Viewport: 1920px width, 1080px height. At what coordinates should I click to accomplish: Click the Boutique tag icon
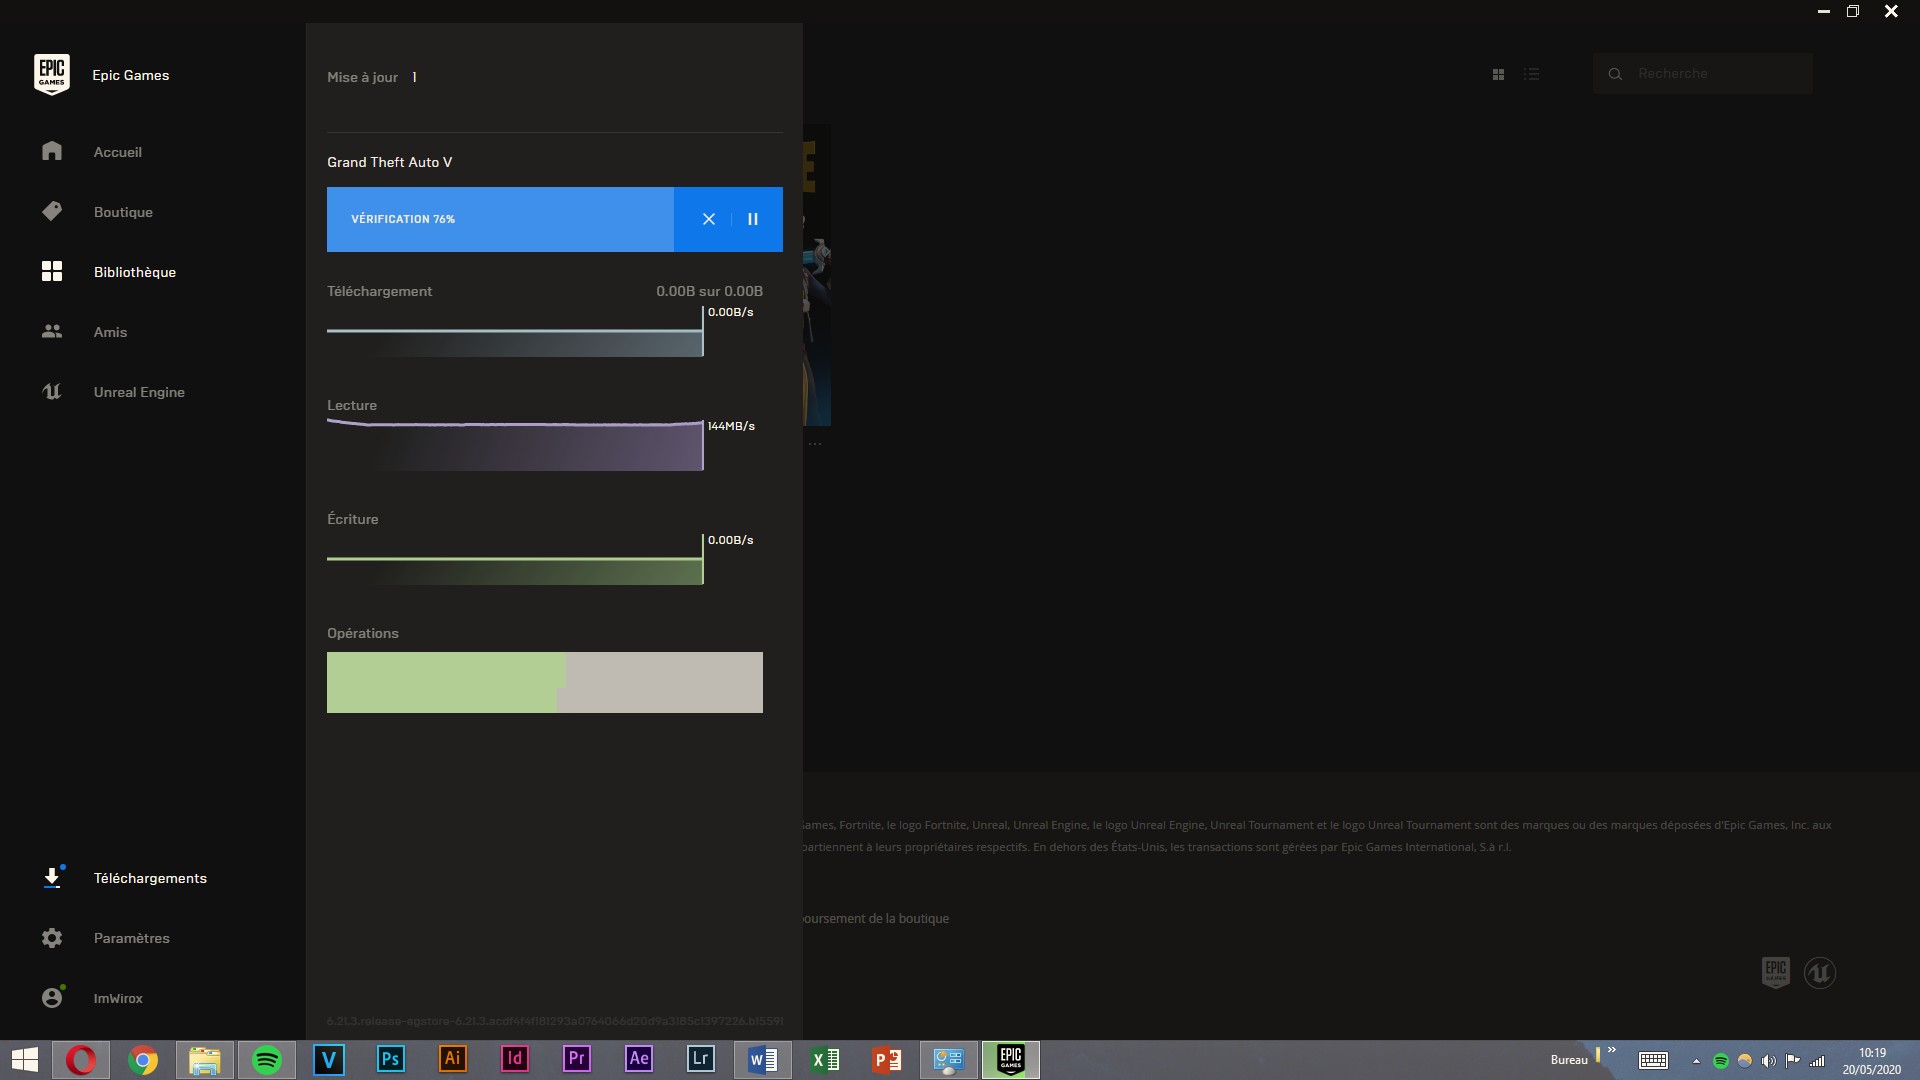coord(52,211)
